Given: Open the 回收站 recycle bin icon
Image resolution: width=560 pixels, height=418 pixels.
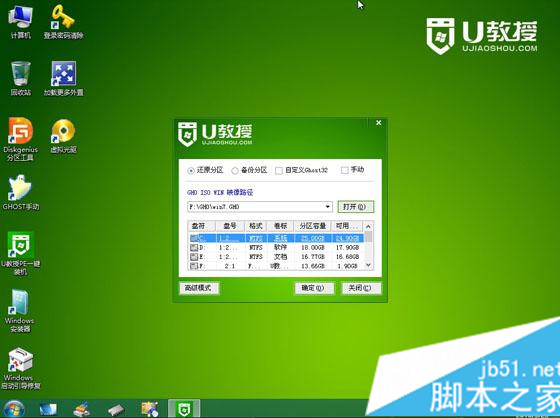Looking at the screenshot, I should [x=20, y=78].
